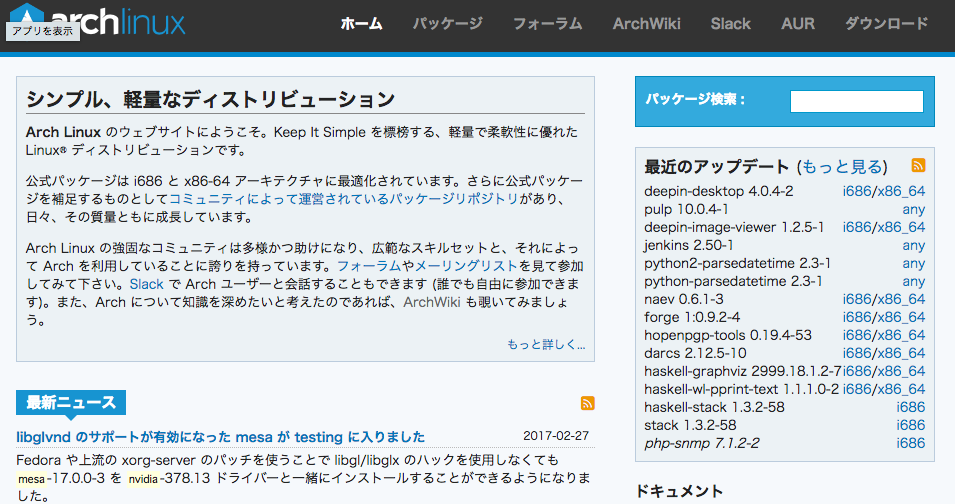Image resolution: width=955 pixels, height=504 pixels.
Task: Open the haskell-wl-pprint-text 1.1.1.0-2 package
Action: click(741, 389)
